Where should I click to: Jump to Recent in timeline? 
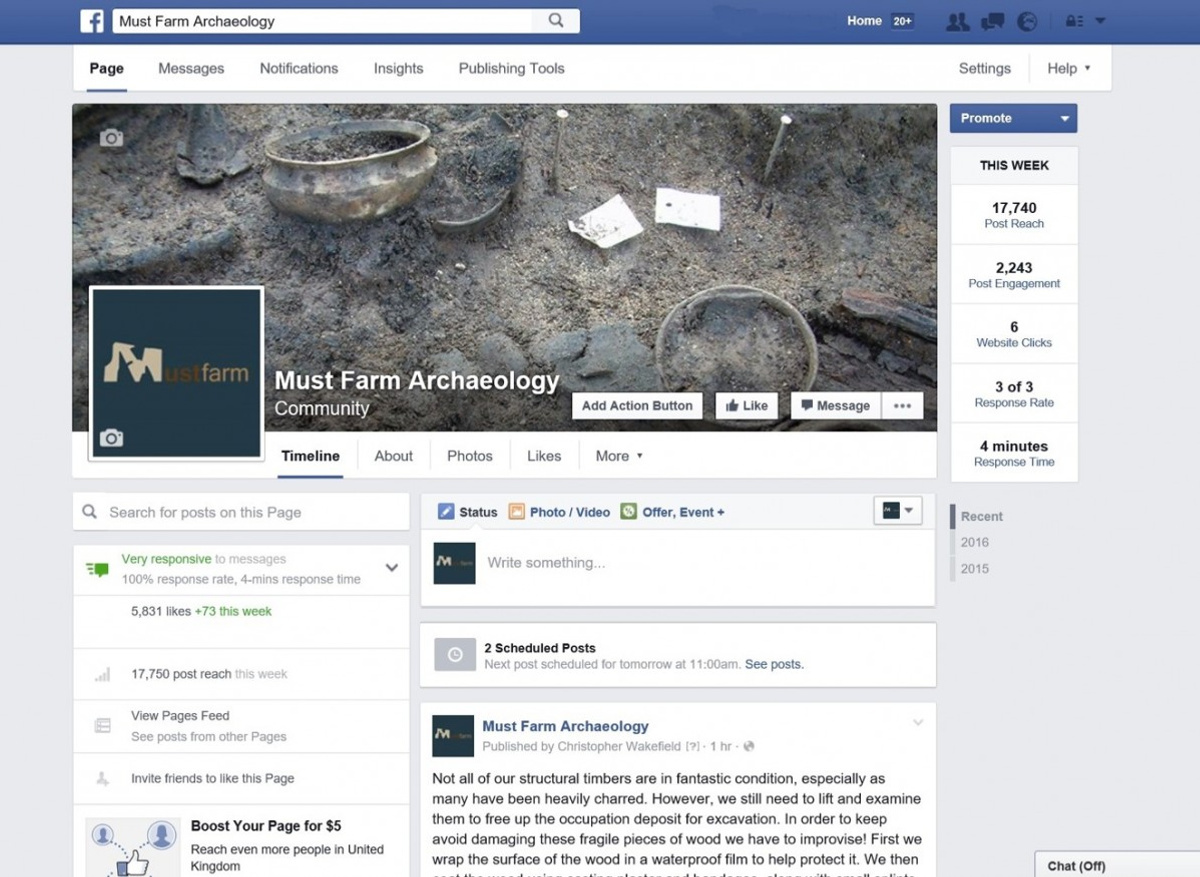point(982,517)
